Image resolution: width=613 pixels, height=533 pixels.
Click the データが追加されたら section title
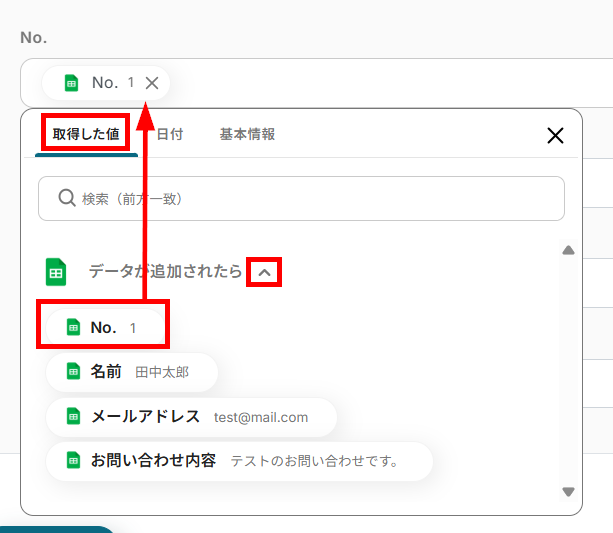pyautogui.click(x=165, y=271)
